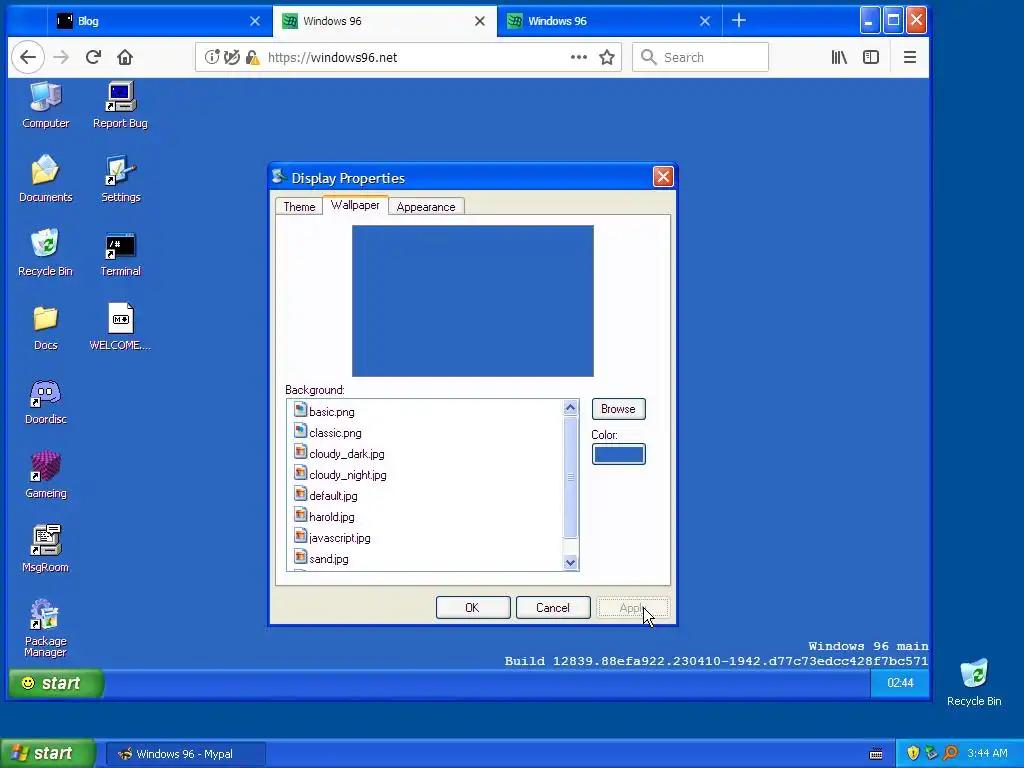
Task: Select cloudy_dark.jpg wallpaper
Action: click(x=426, y=453)
